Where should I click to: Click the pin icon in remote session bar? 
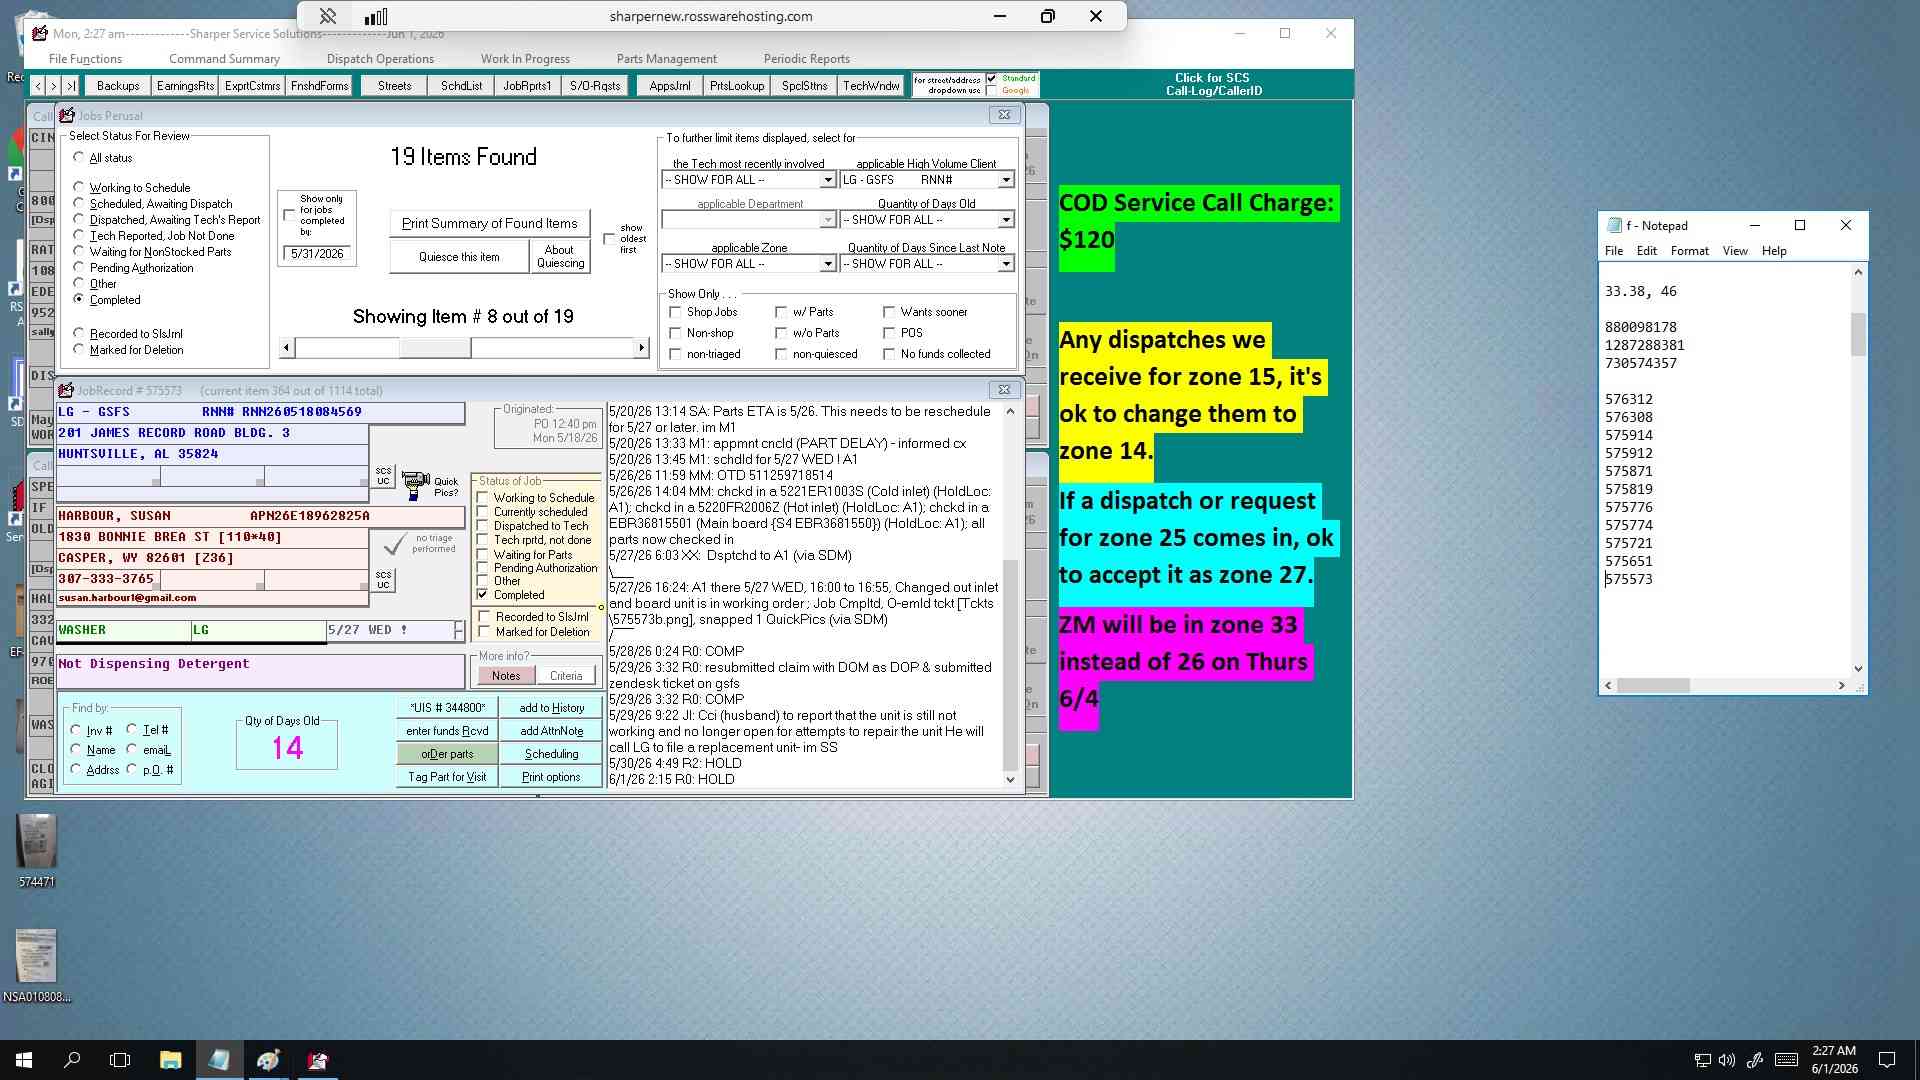click(327, 16)
